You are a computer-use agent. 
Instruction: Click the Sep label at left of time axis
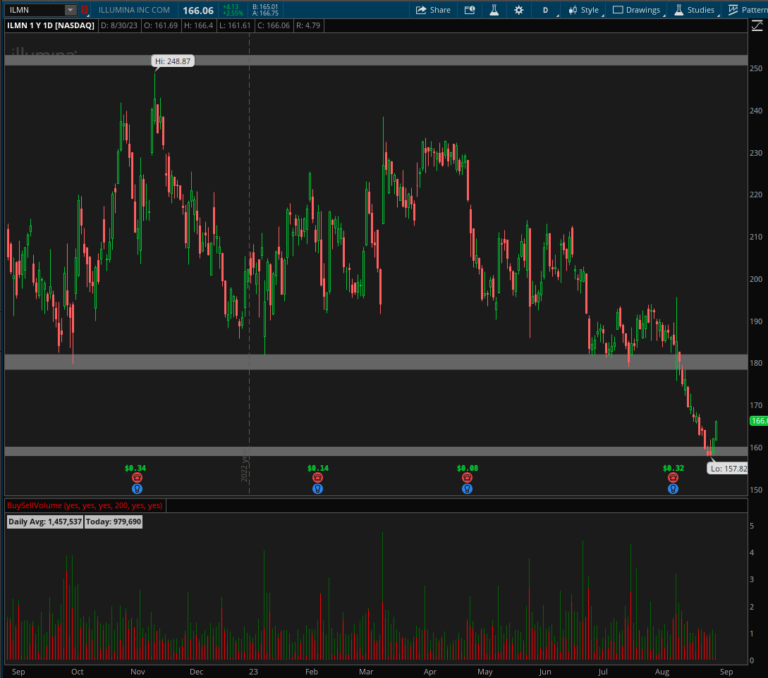(x=18, y=672)
